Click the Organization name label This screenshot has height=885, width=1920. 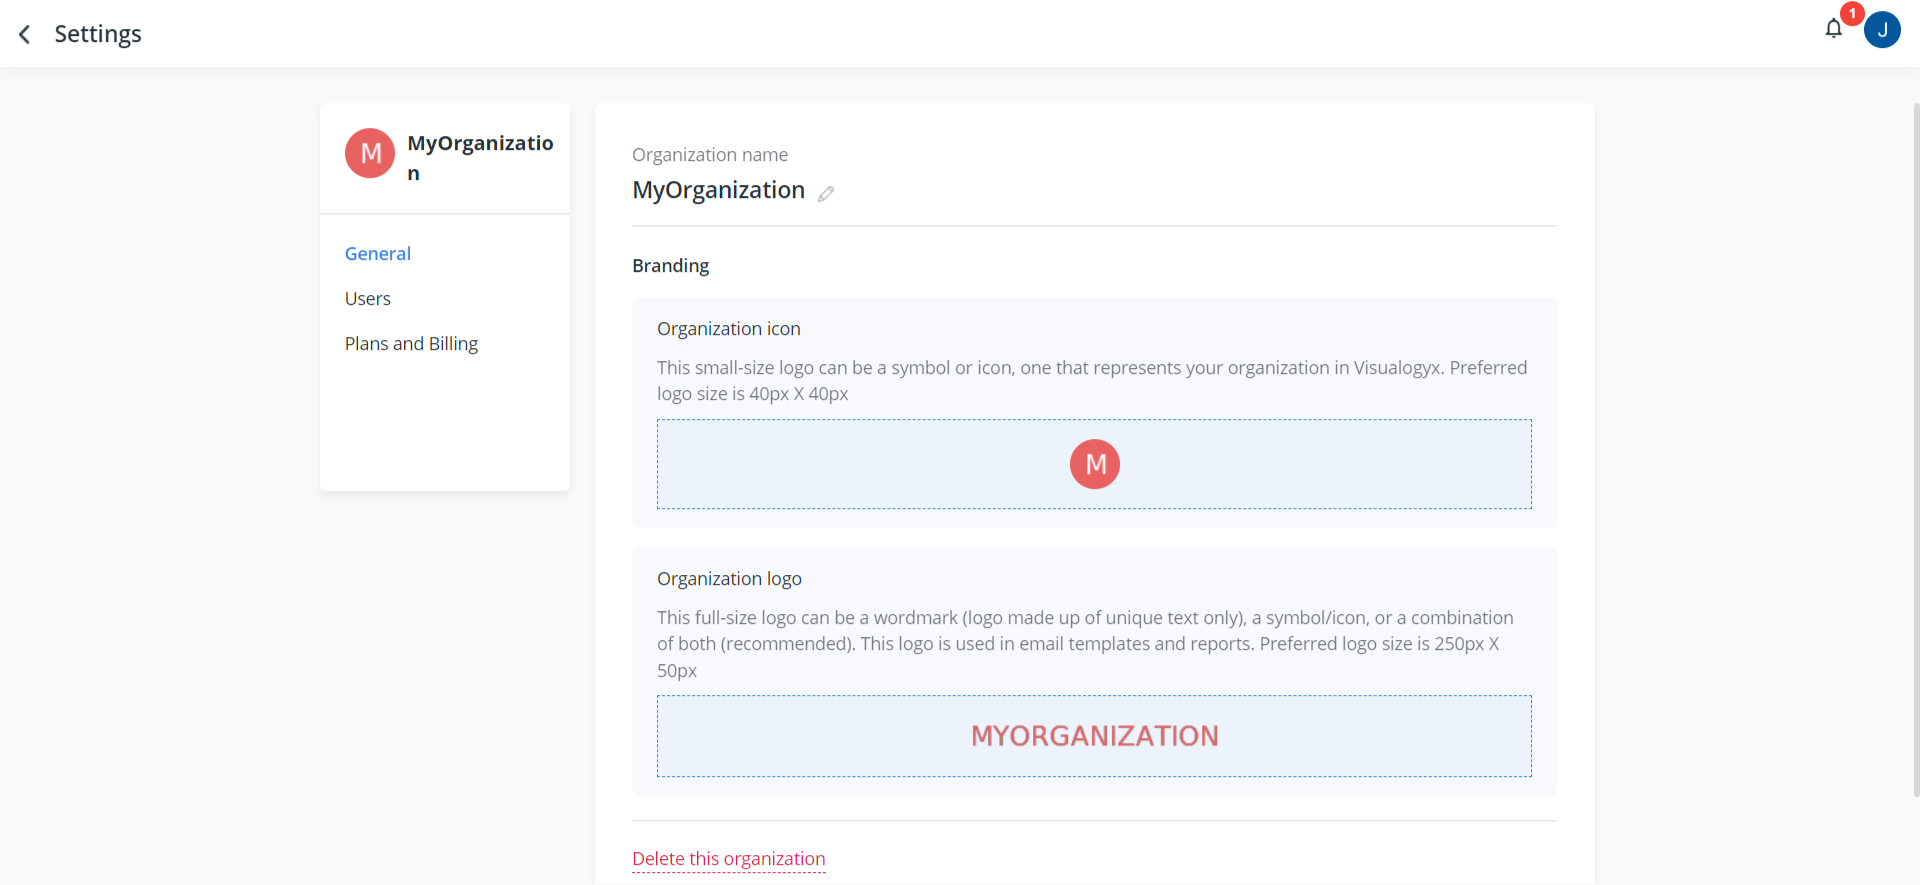point(710,155)
